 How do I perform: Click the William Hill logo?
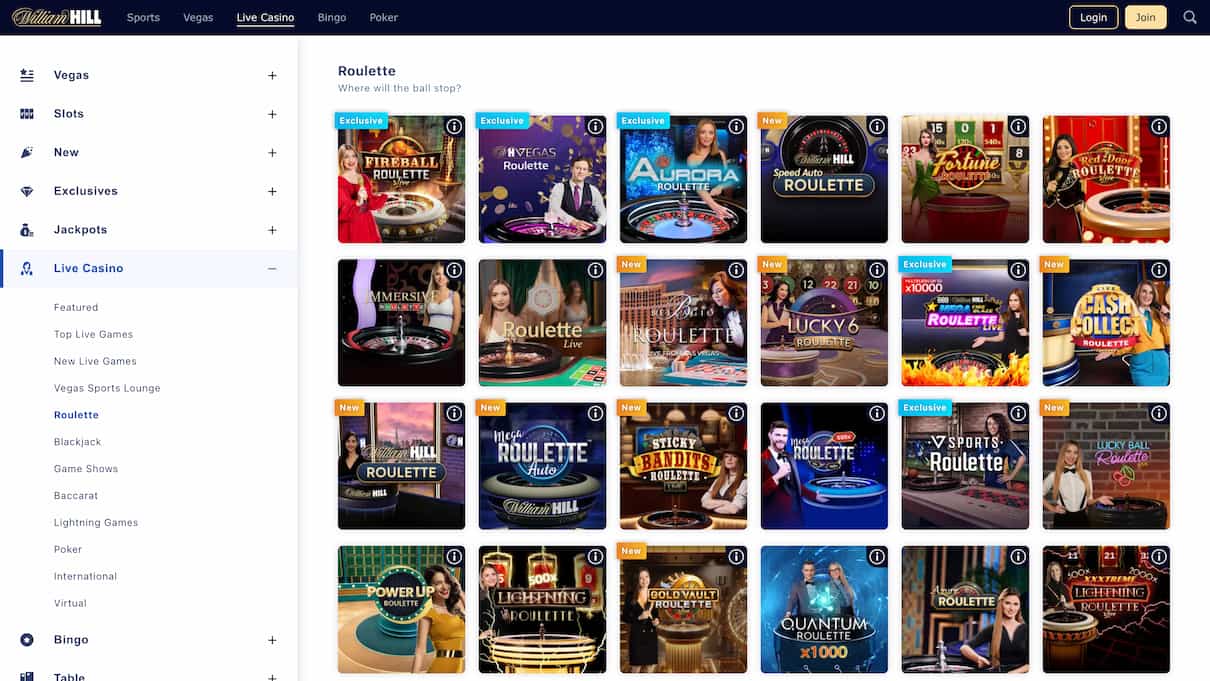pos(57,17)
